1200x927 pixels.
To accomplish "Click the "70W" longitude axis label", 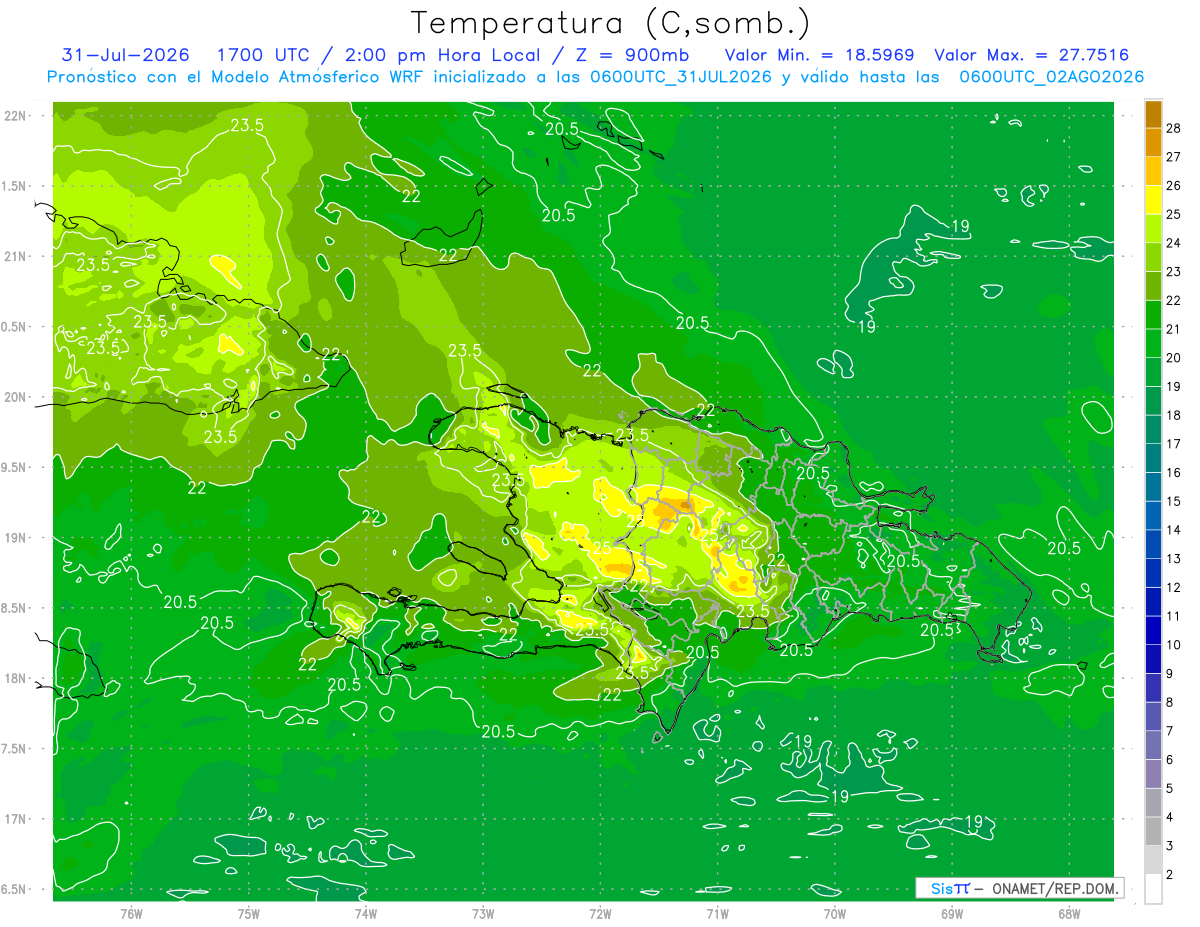I will 834,913.
